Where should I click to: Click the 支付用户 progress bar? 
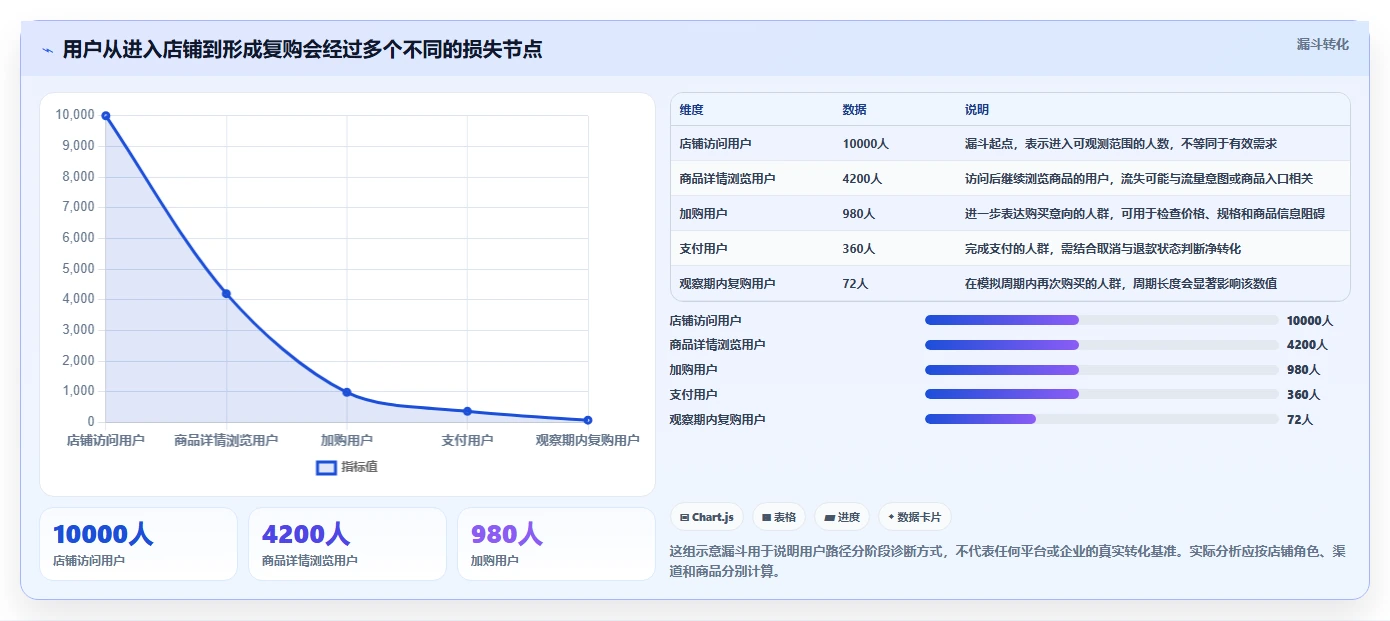pyautogui.click(x=1102, y=394)
